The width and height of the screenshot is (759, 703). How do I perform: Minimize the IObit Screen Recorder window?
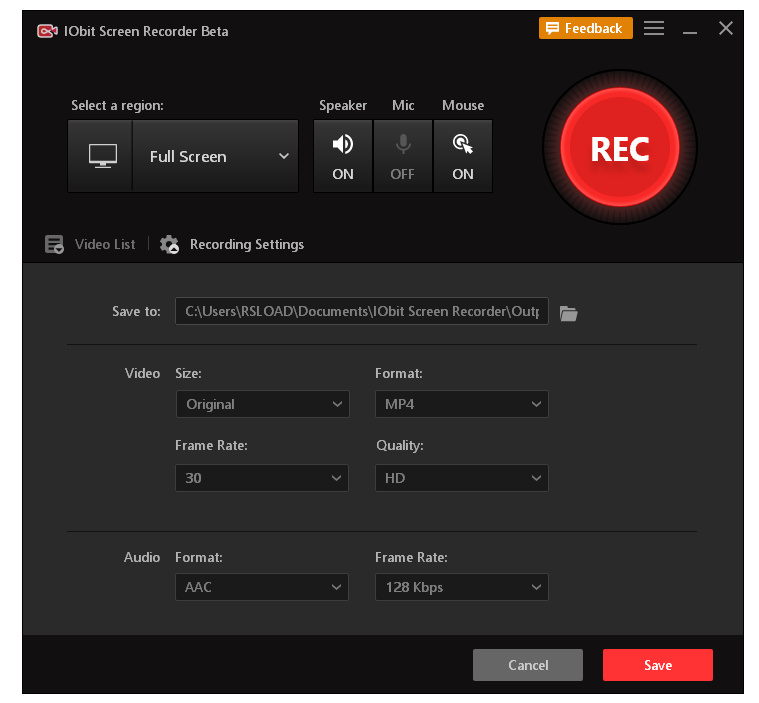[x=690, y=30]
